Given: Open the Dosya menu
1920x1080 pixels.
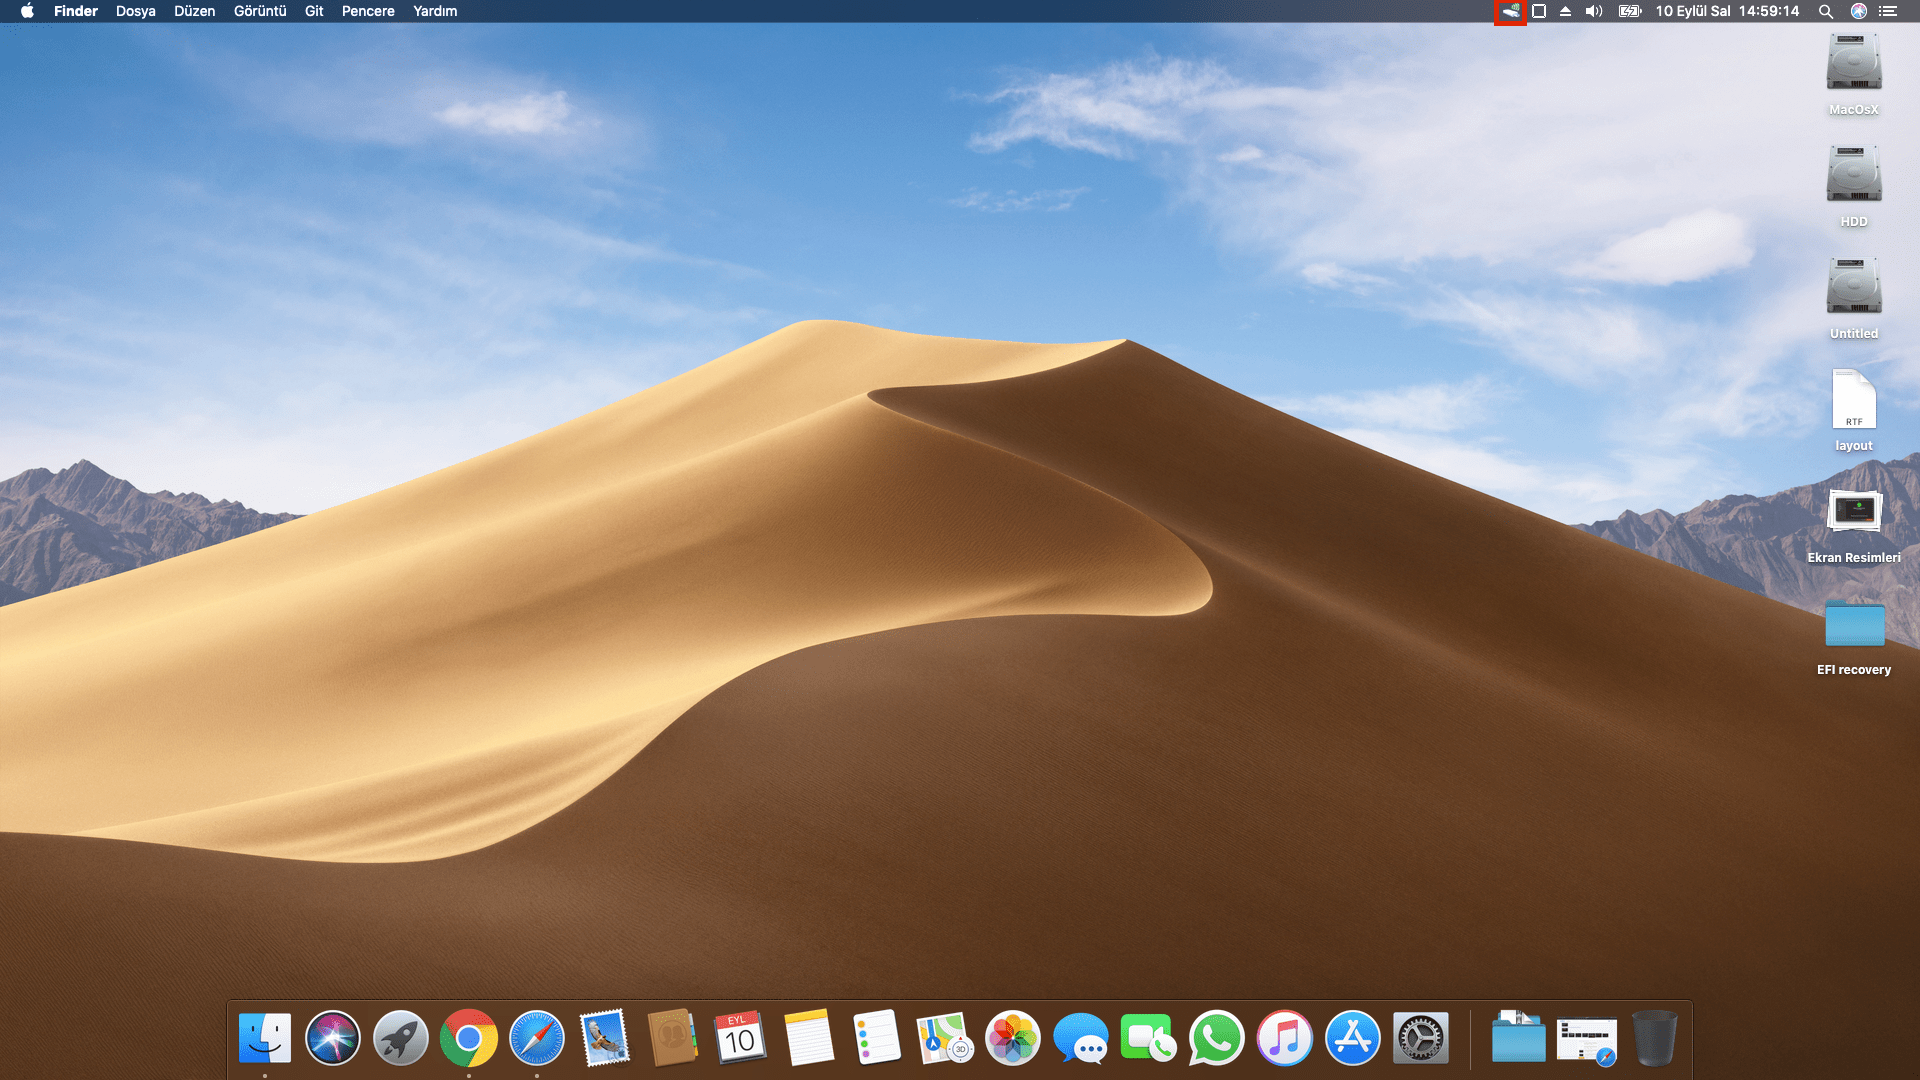Looking at the screenshot, I should point(135,12).
